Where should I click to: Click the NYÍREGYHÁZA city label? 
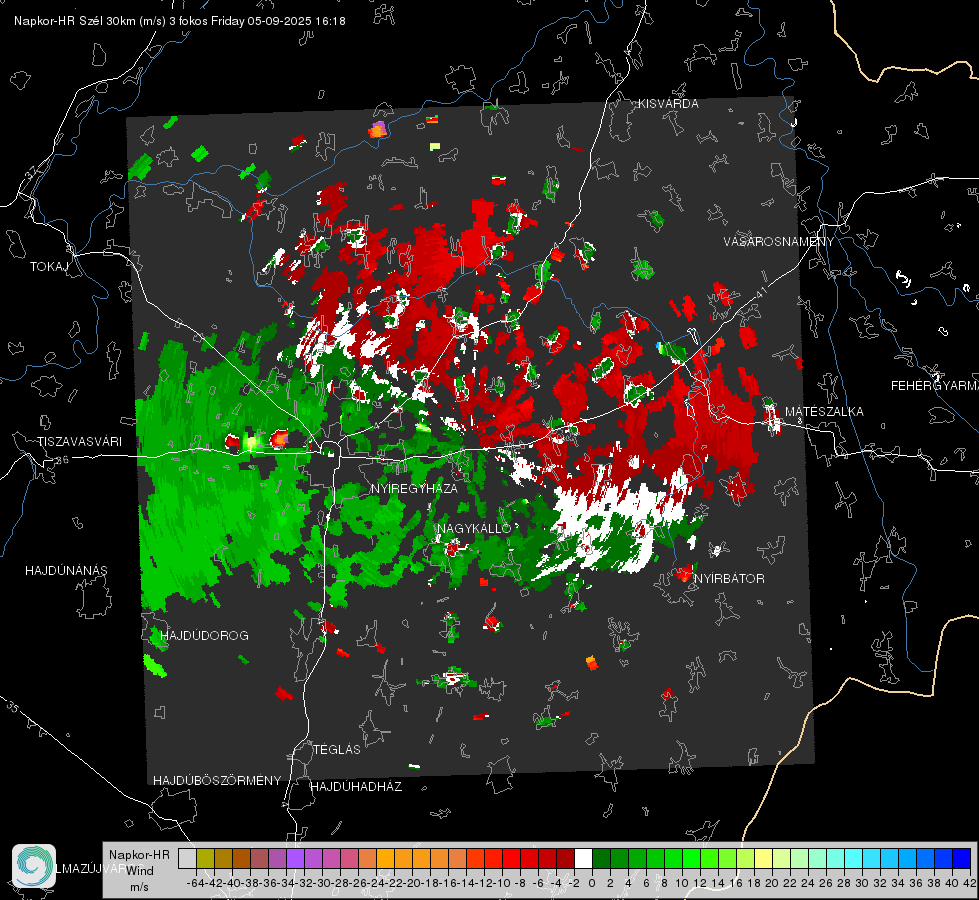pos(414,488)
